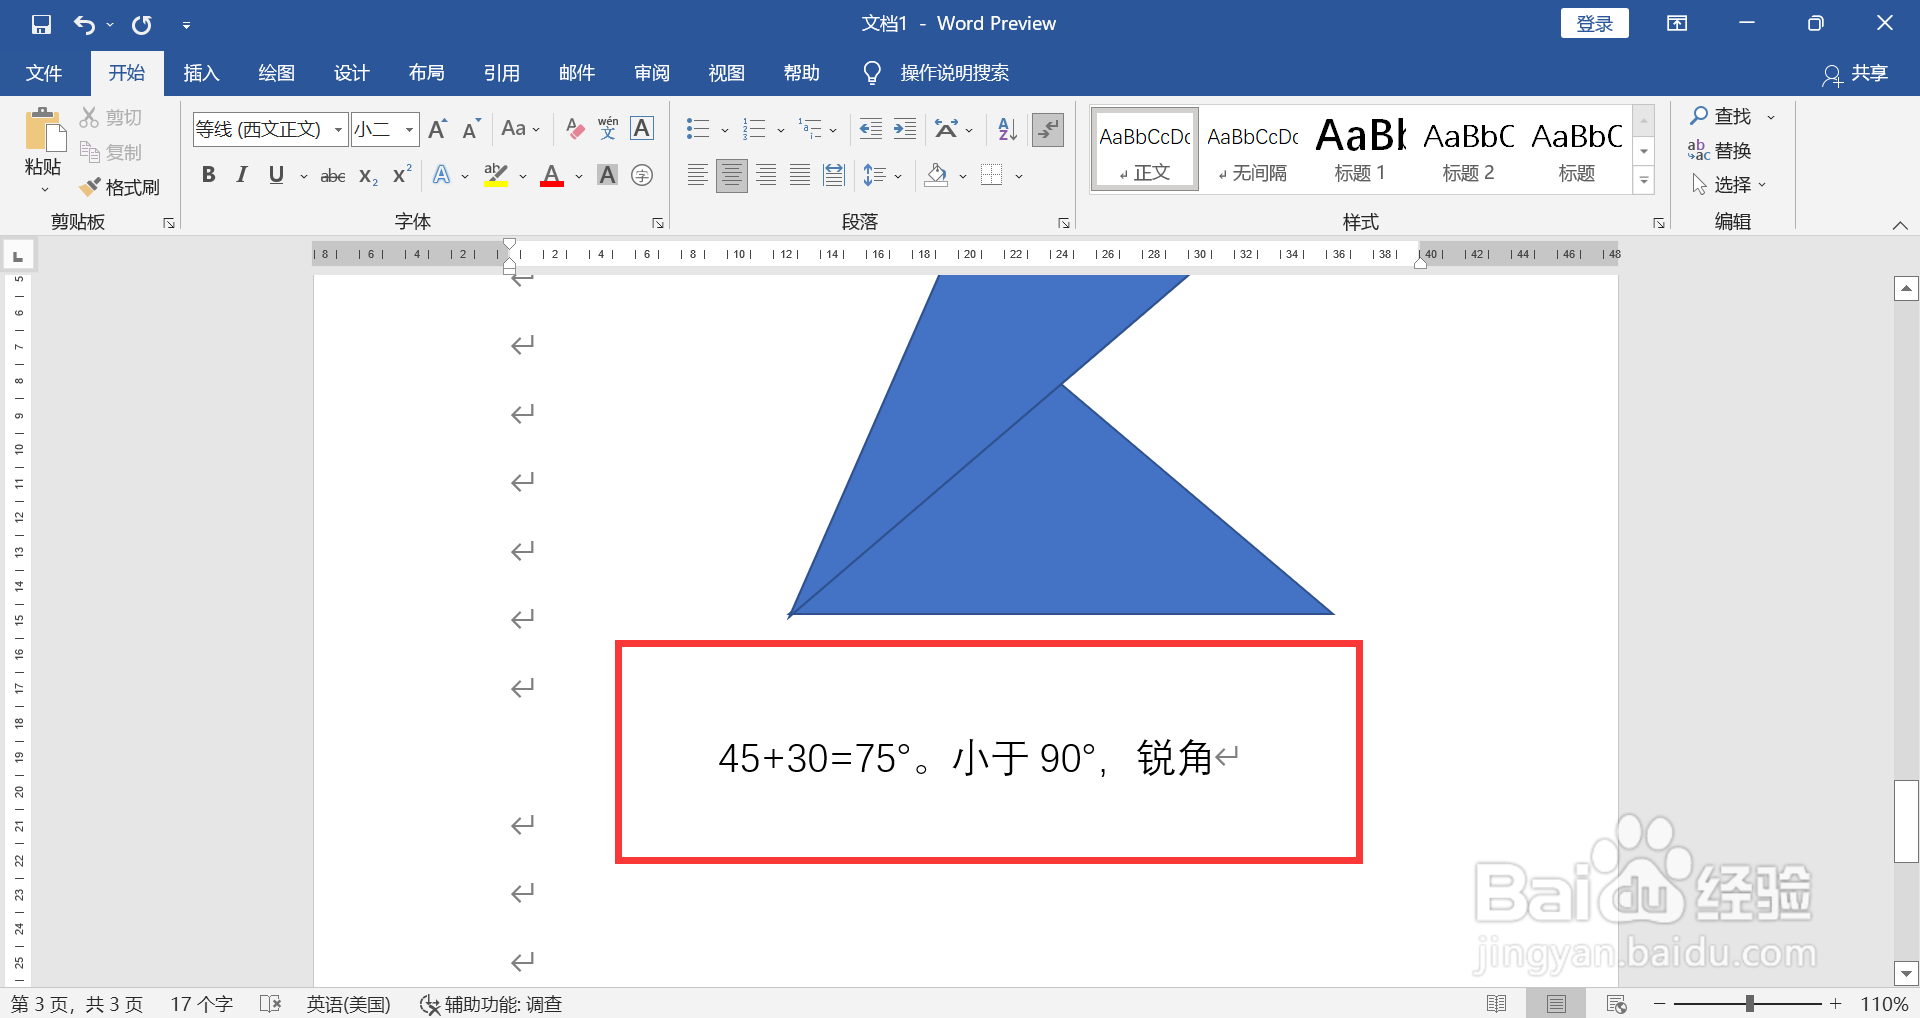Screen dimensions: 1920x1018
Task: Select the Format Painter tool
Action: [x=120, y=187]
